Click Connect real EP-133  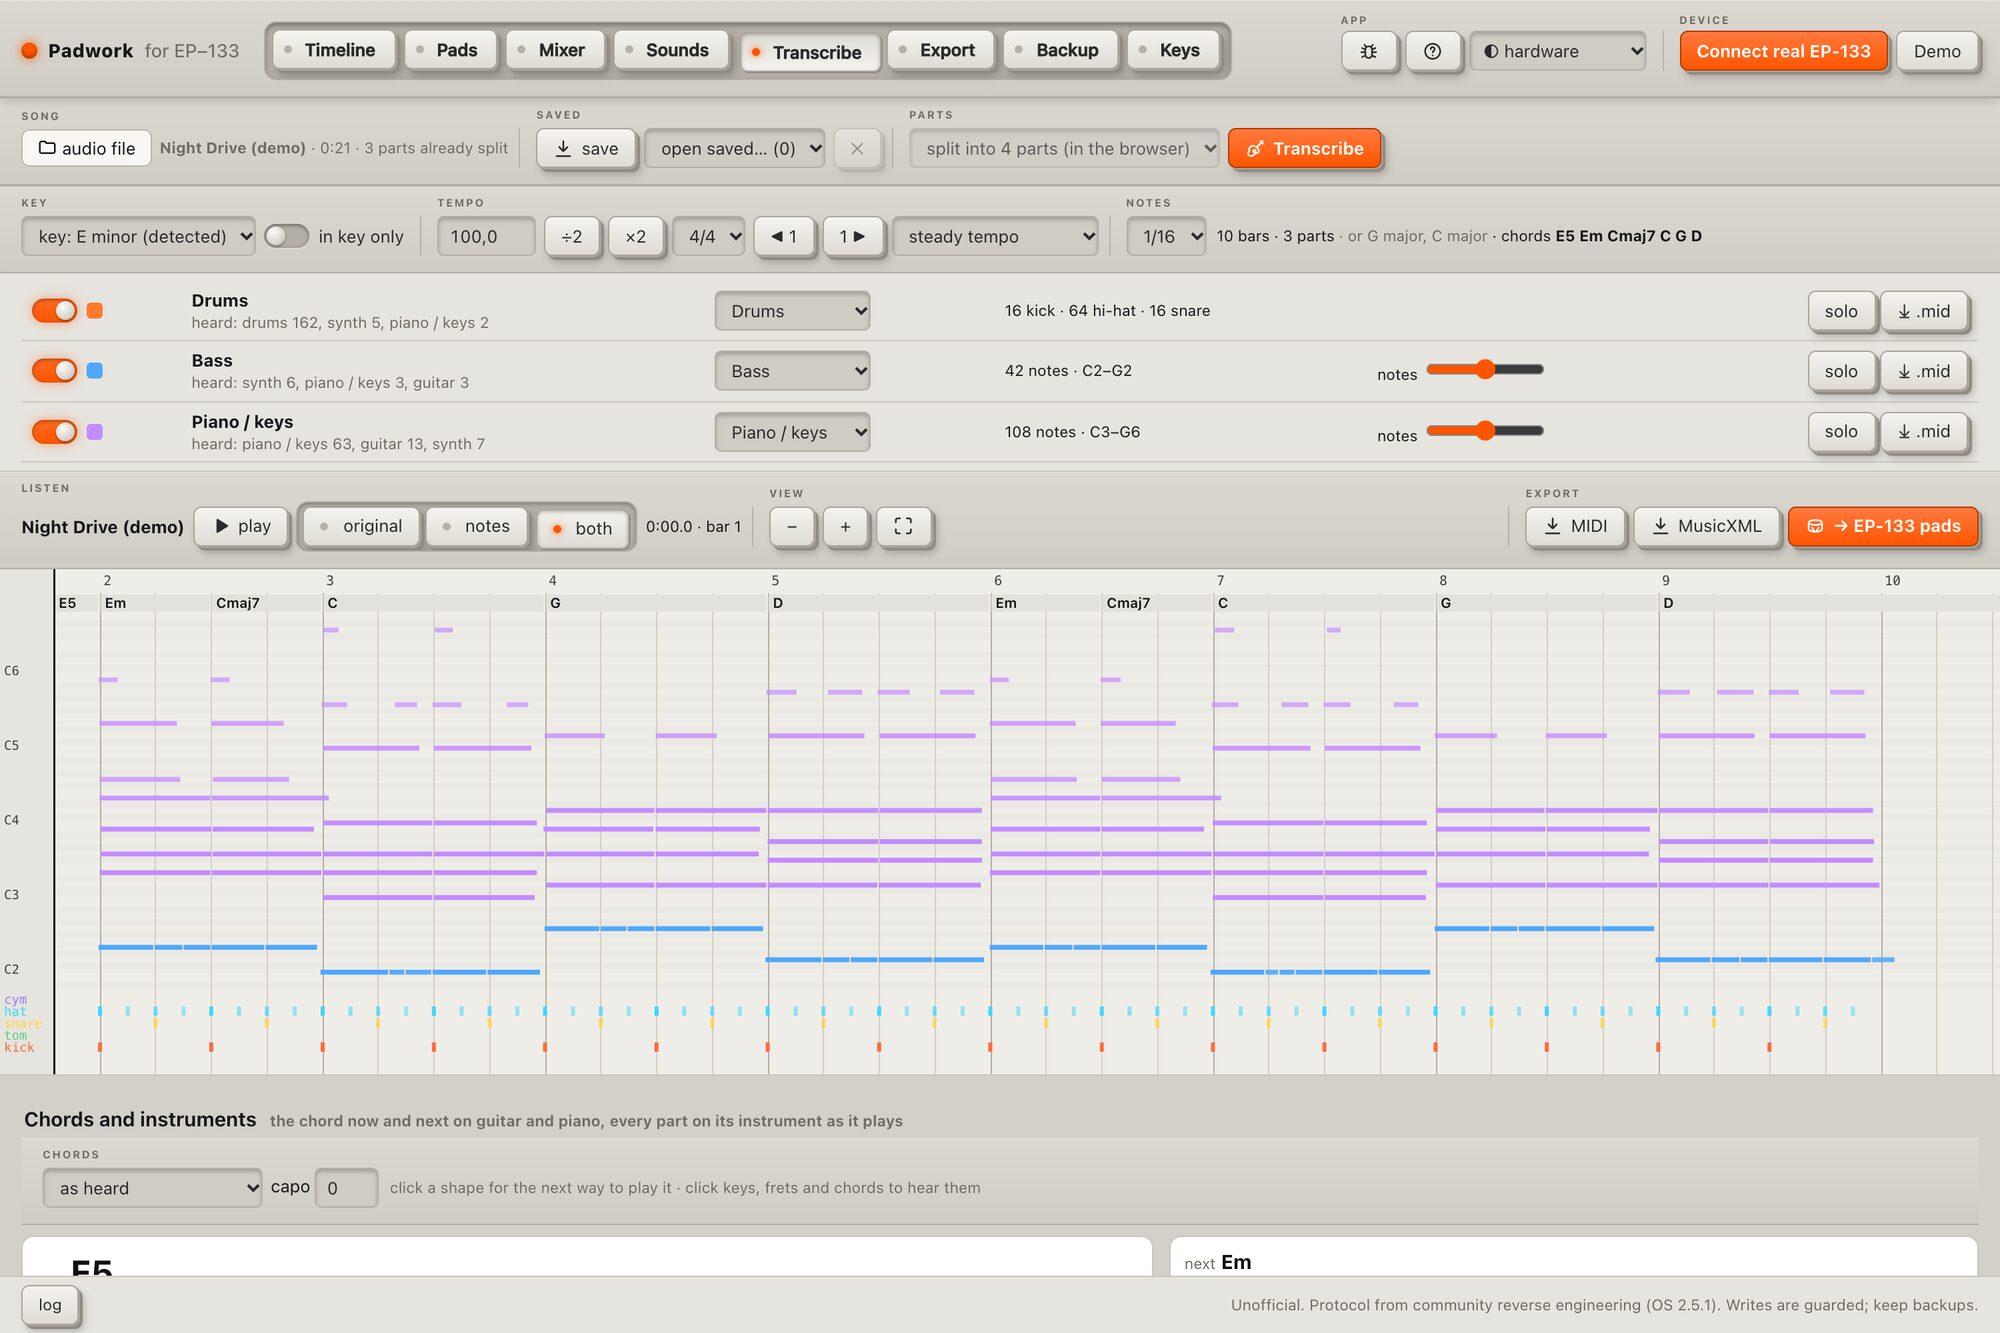pos(1783,51)
